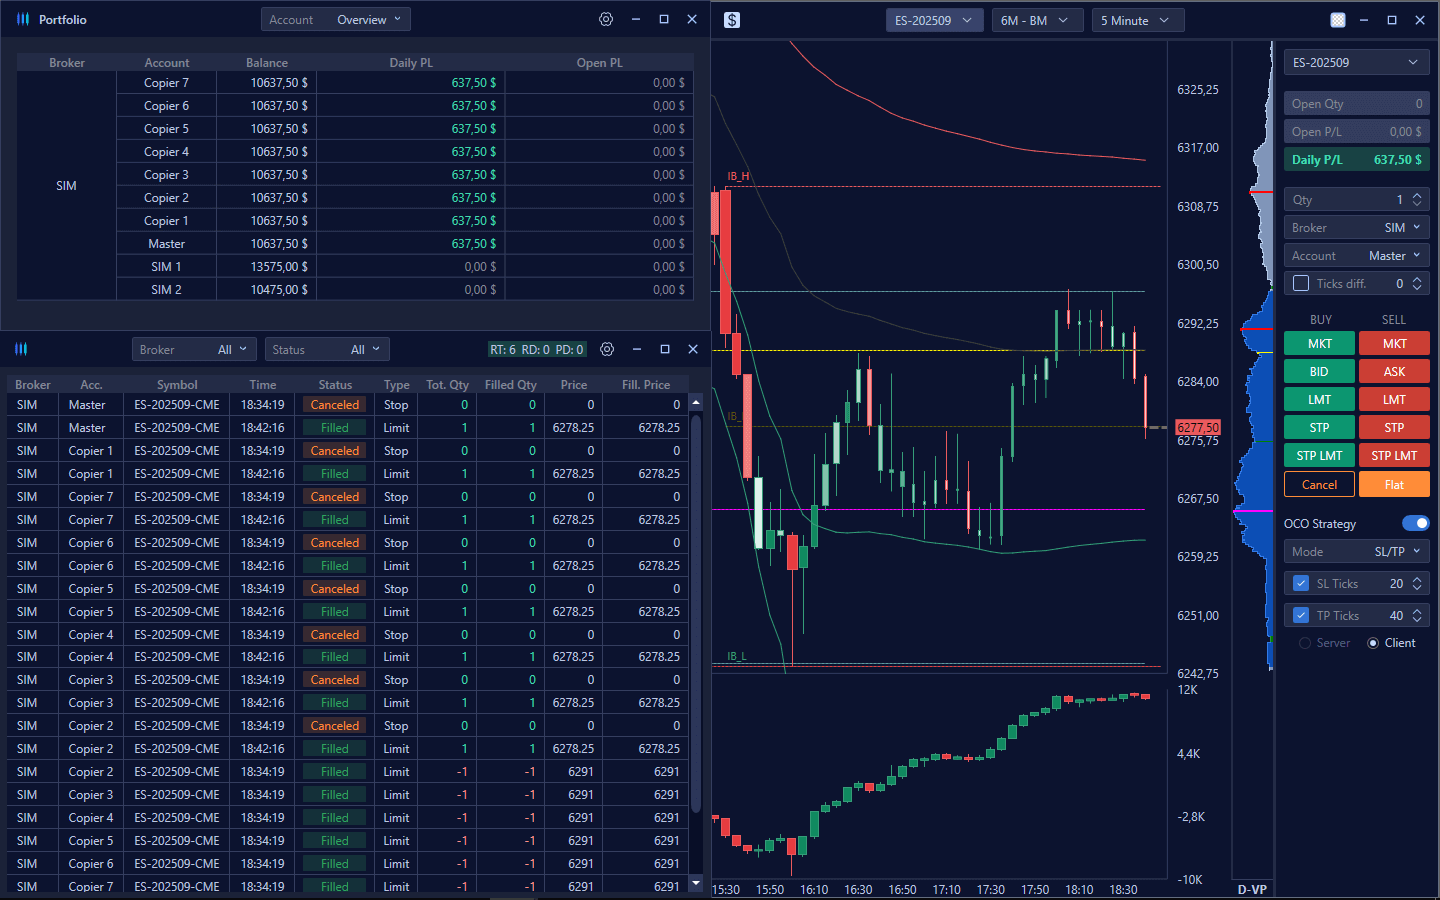This screenshot has width=1440, height=900.
Task: Sort orders by Status column header
Action: tap(335, 384)
